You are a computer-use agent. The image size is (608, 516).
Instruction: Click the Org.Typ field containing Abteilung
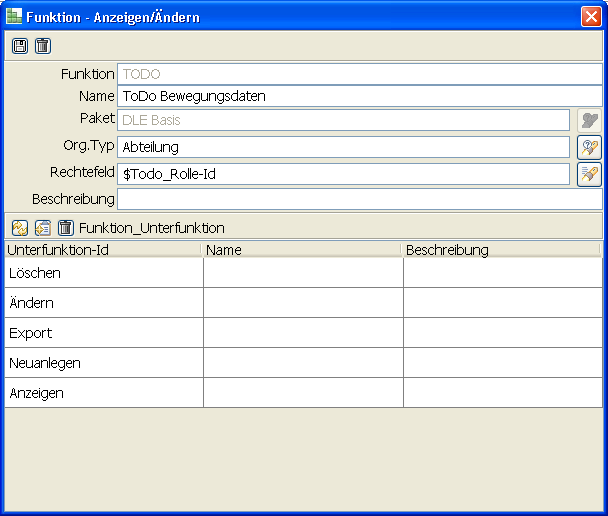(345, 147)
